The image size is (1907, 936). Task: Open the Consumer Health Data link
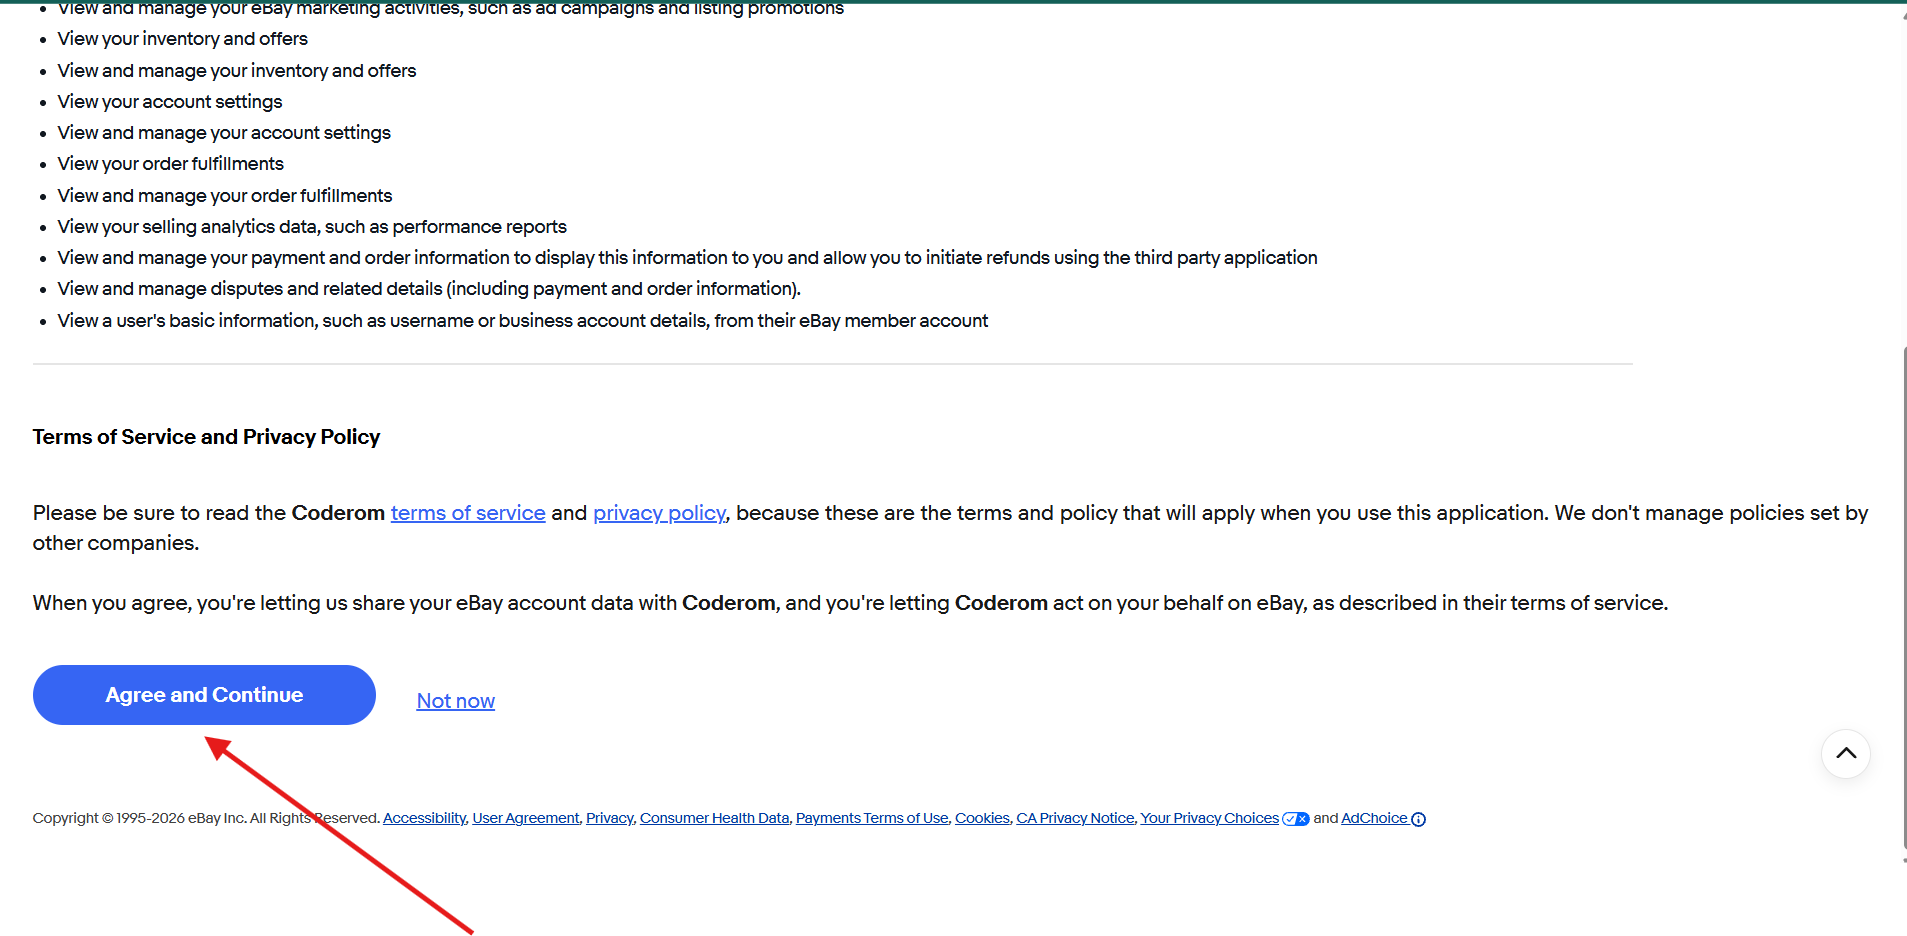[x=715, y=818]
